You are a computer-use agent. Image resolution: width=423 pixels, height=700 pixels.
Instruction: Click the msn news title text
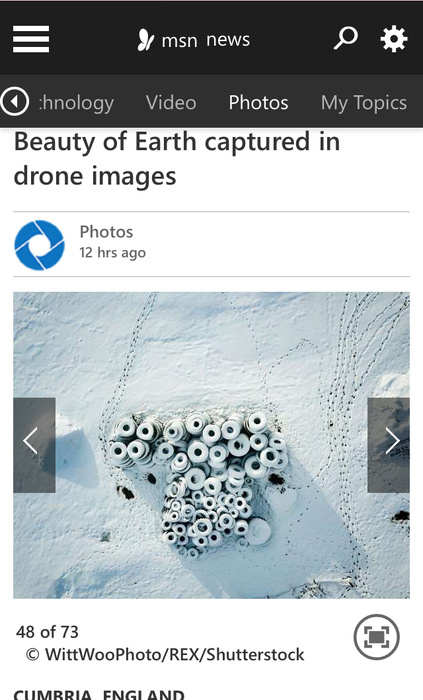tap(205, 40)
